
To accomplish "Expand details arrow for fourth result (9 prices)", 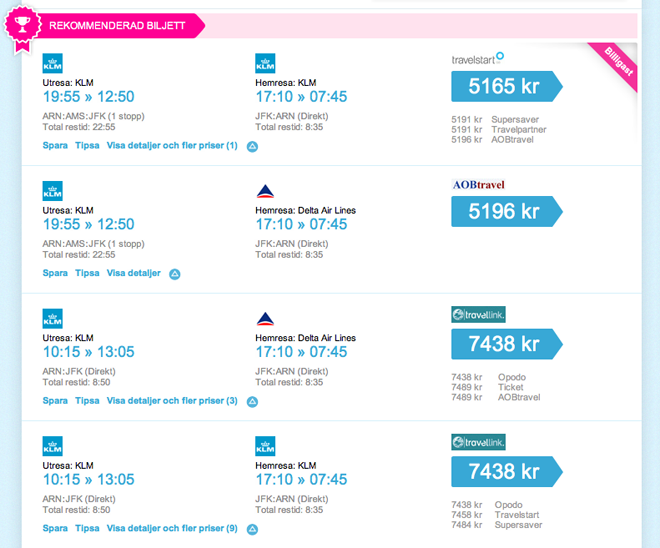I will (252, 529).
